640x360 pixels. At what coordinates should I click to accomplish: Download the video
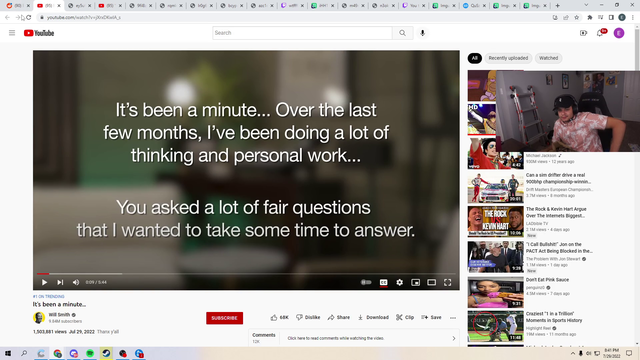pos(373,318)
